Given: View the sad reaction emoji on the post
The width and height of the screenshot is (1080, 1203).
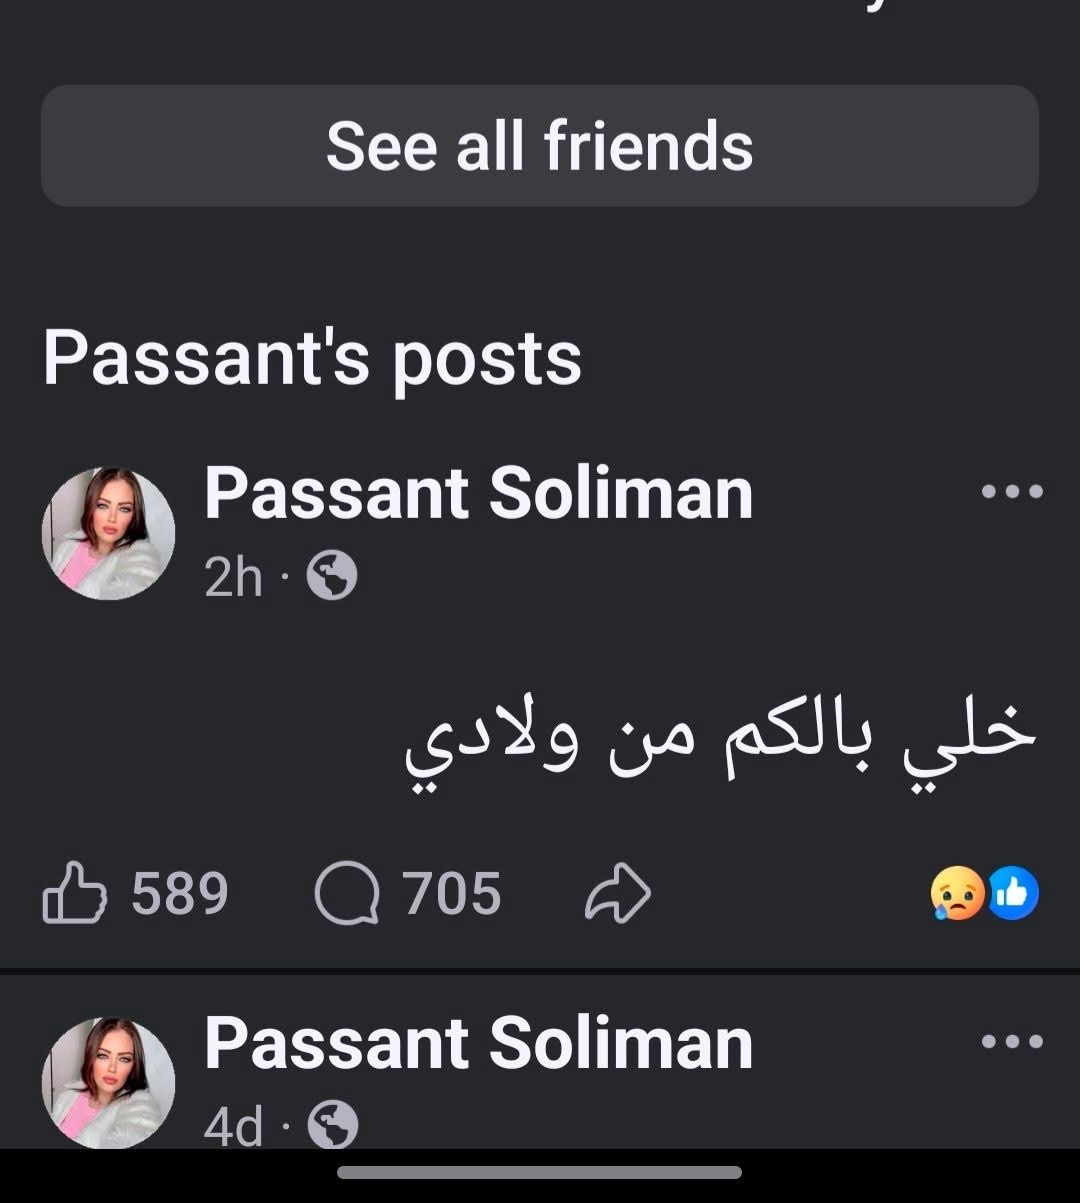Looking at the screenshot, I should coord(957,894).
